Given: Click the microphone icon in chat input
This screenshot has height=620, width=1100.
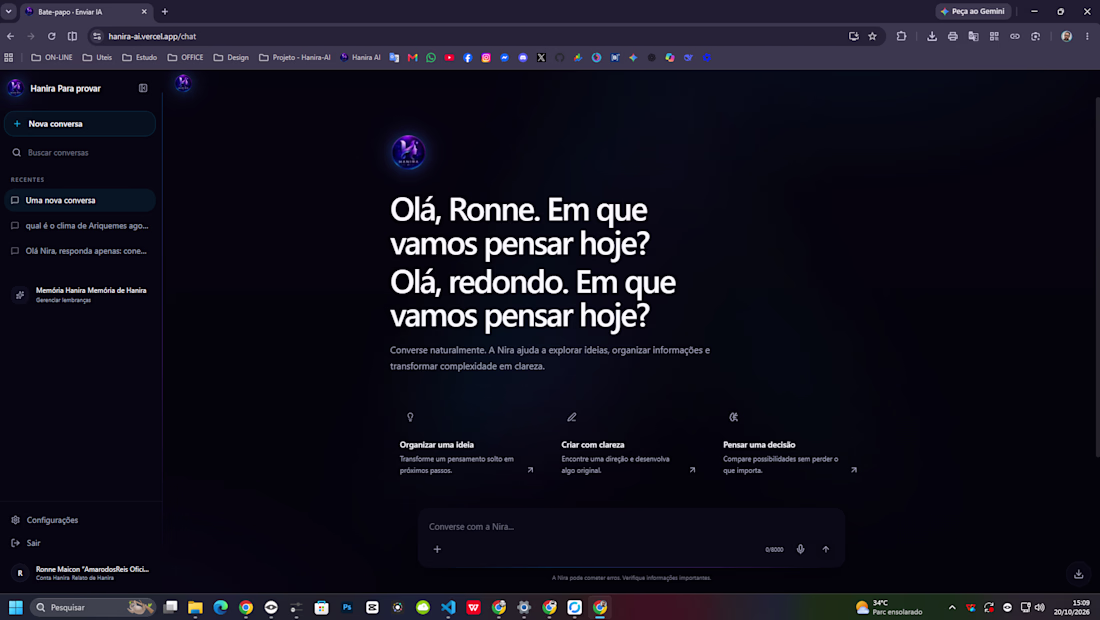Looking at the screenshot, I should [800, 549].
